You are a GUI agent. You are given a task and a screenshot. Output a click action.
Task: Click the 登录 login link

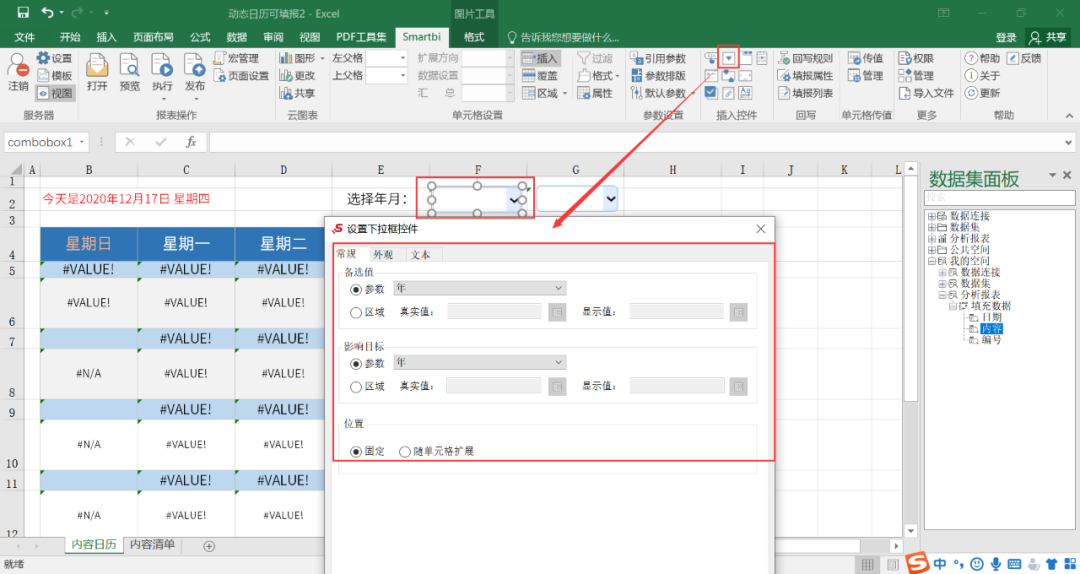pyautogui.click(x=1006, y=37)
